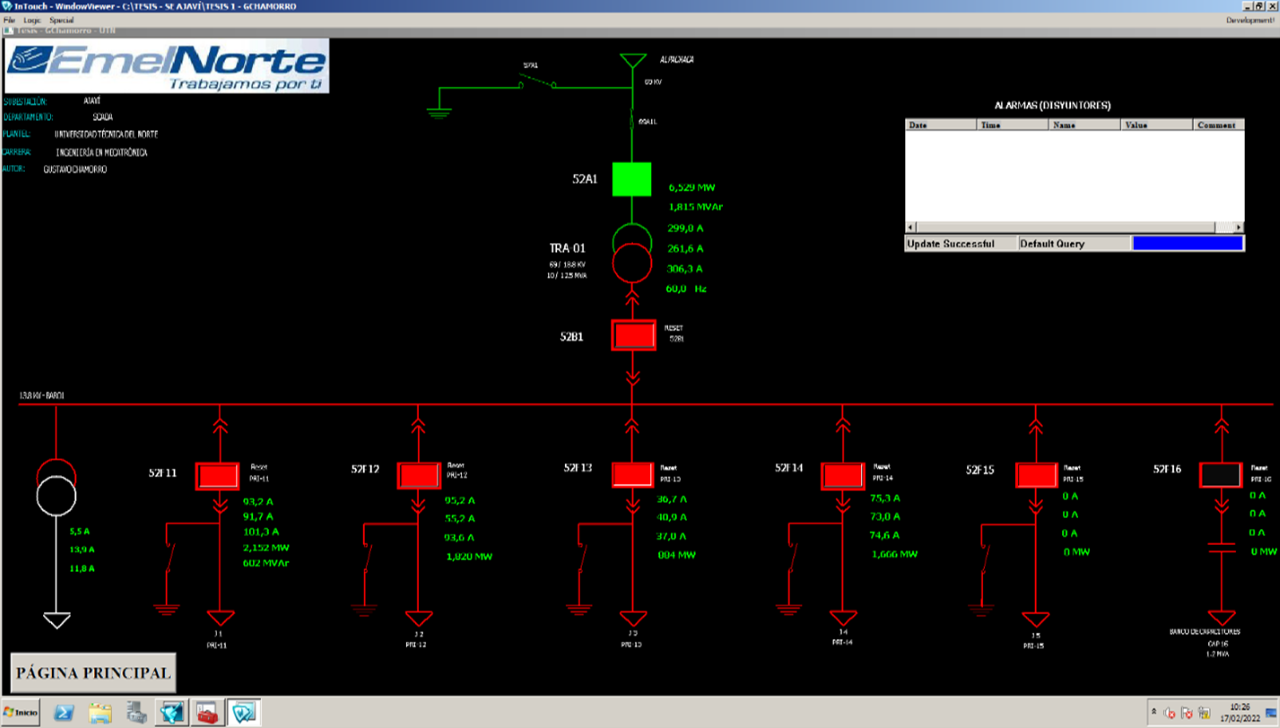Sort alarms by Value column
The width and height of the screenshot is (1280, 728).
[x=1156, y=125]
